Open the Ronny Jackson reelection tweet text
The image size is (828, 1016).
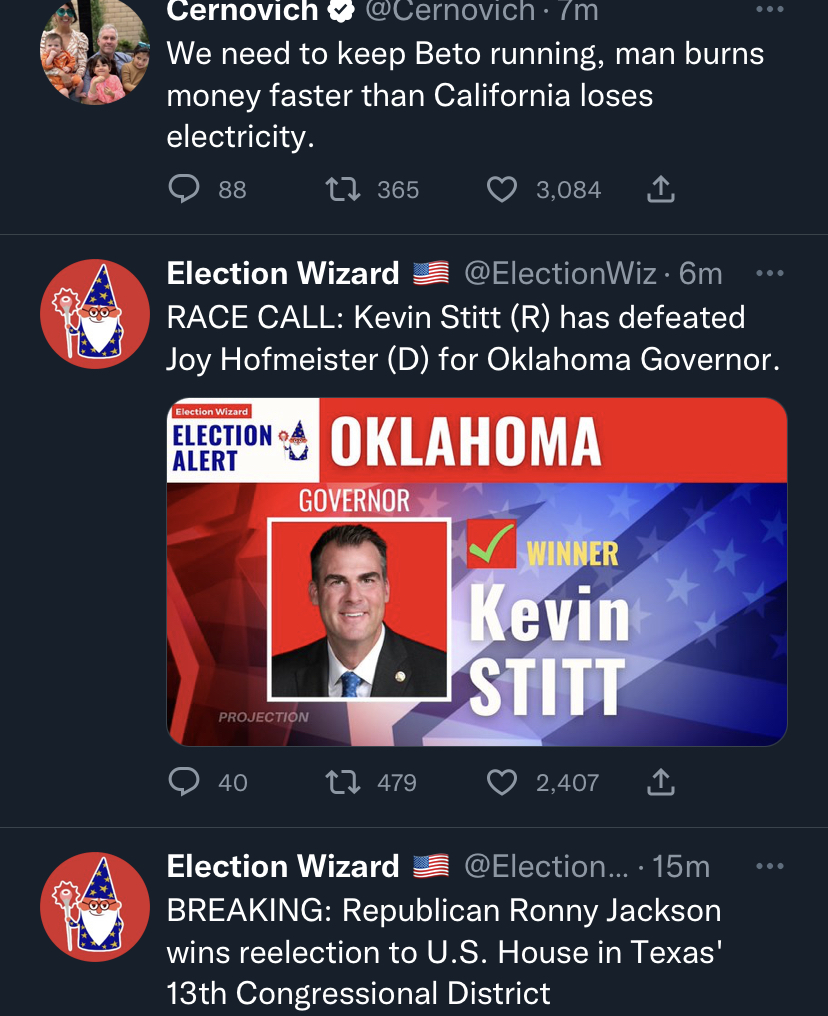(444, 952)
